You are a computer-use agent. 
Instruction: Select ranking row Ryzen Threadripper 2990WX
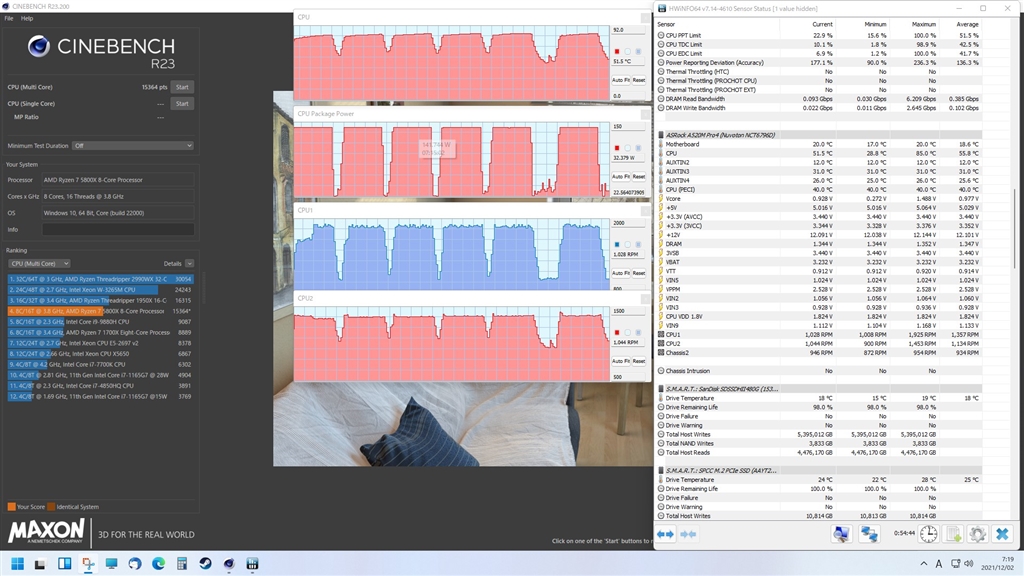click(x=100, y=279)
